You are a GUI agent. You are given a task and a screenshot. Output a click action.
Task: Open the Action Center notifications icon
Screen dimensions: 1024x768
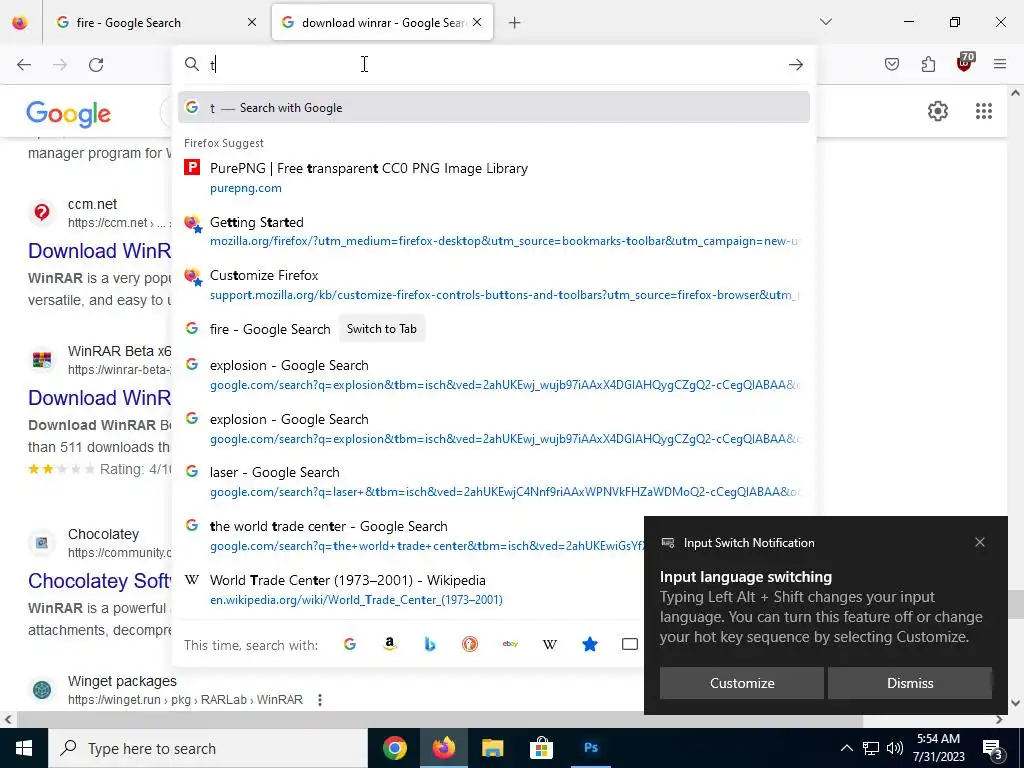pos(993,749)
